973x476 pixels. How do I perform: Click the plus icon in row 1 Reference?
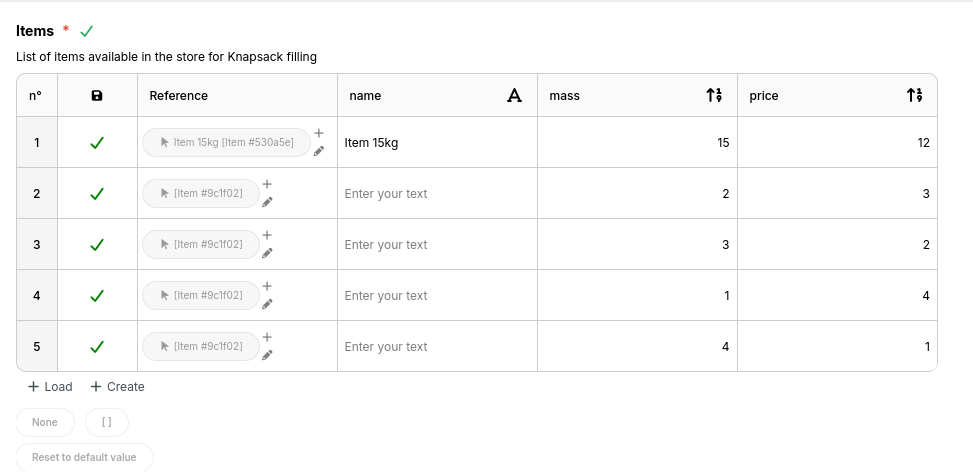319,133
